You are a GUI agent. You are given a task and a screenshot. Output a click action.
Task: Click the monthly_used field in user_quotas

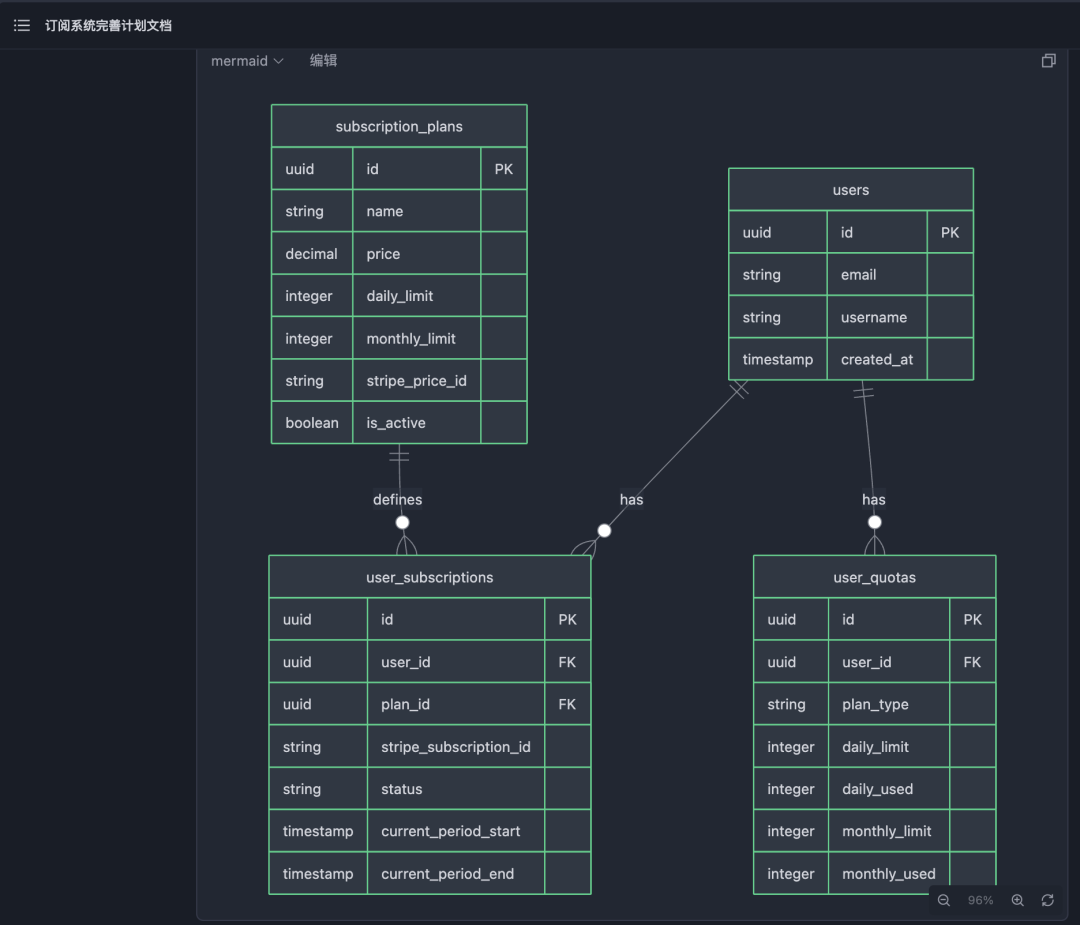tap(888, 873)
